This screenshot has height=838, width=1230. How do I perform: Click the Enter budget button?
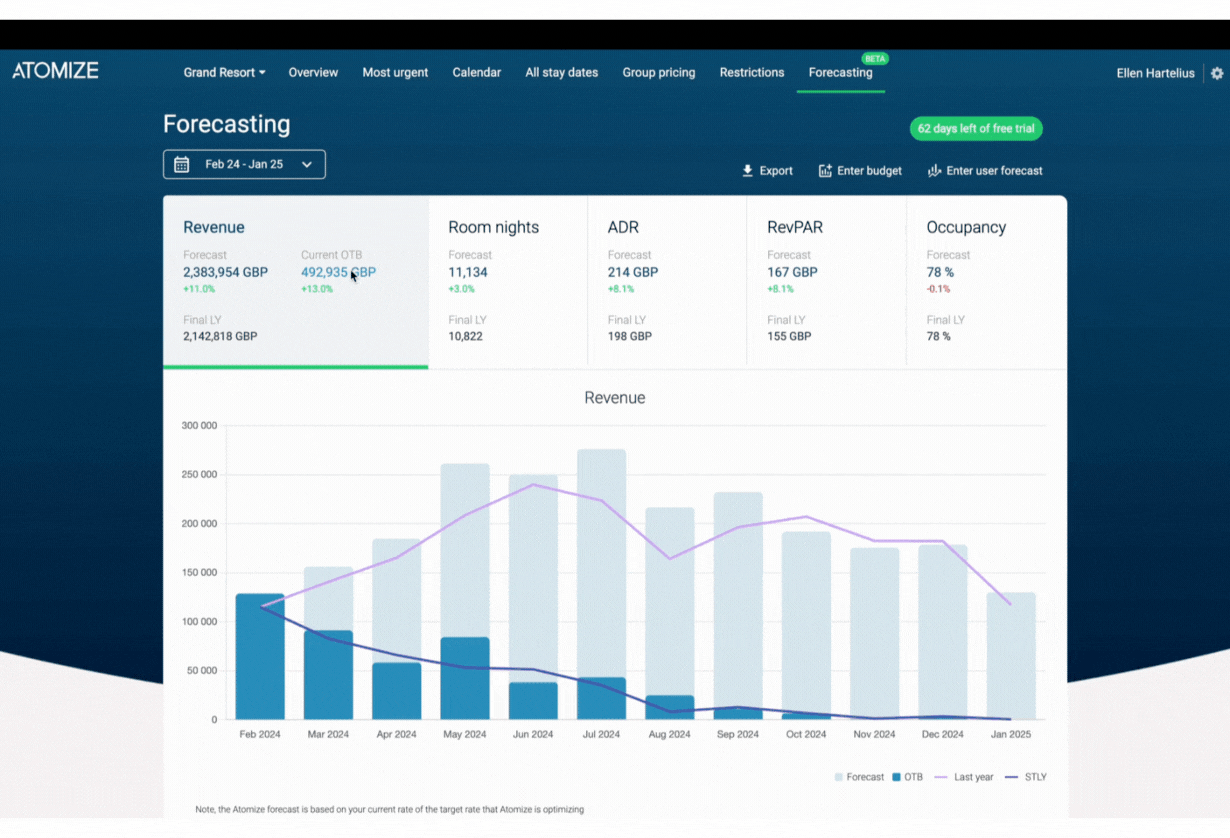tap(860, 170)
